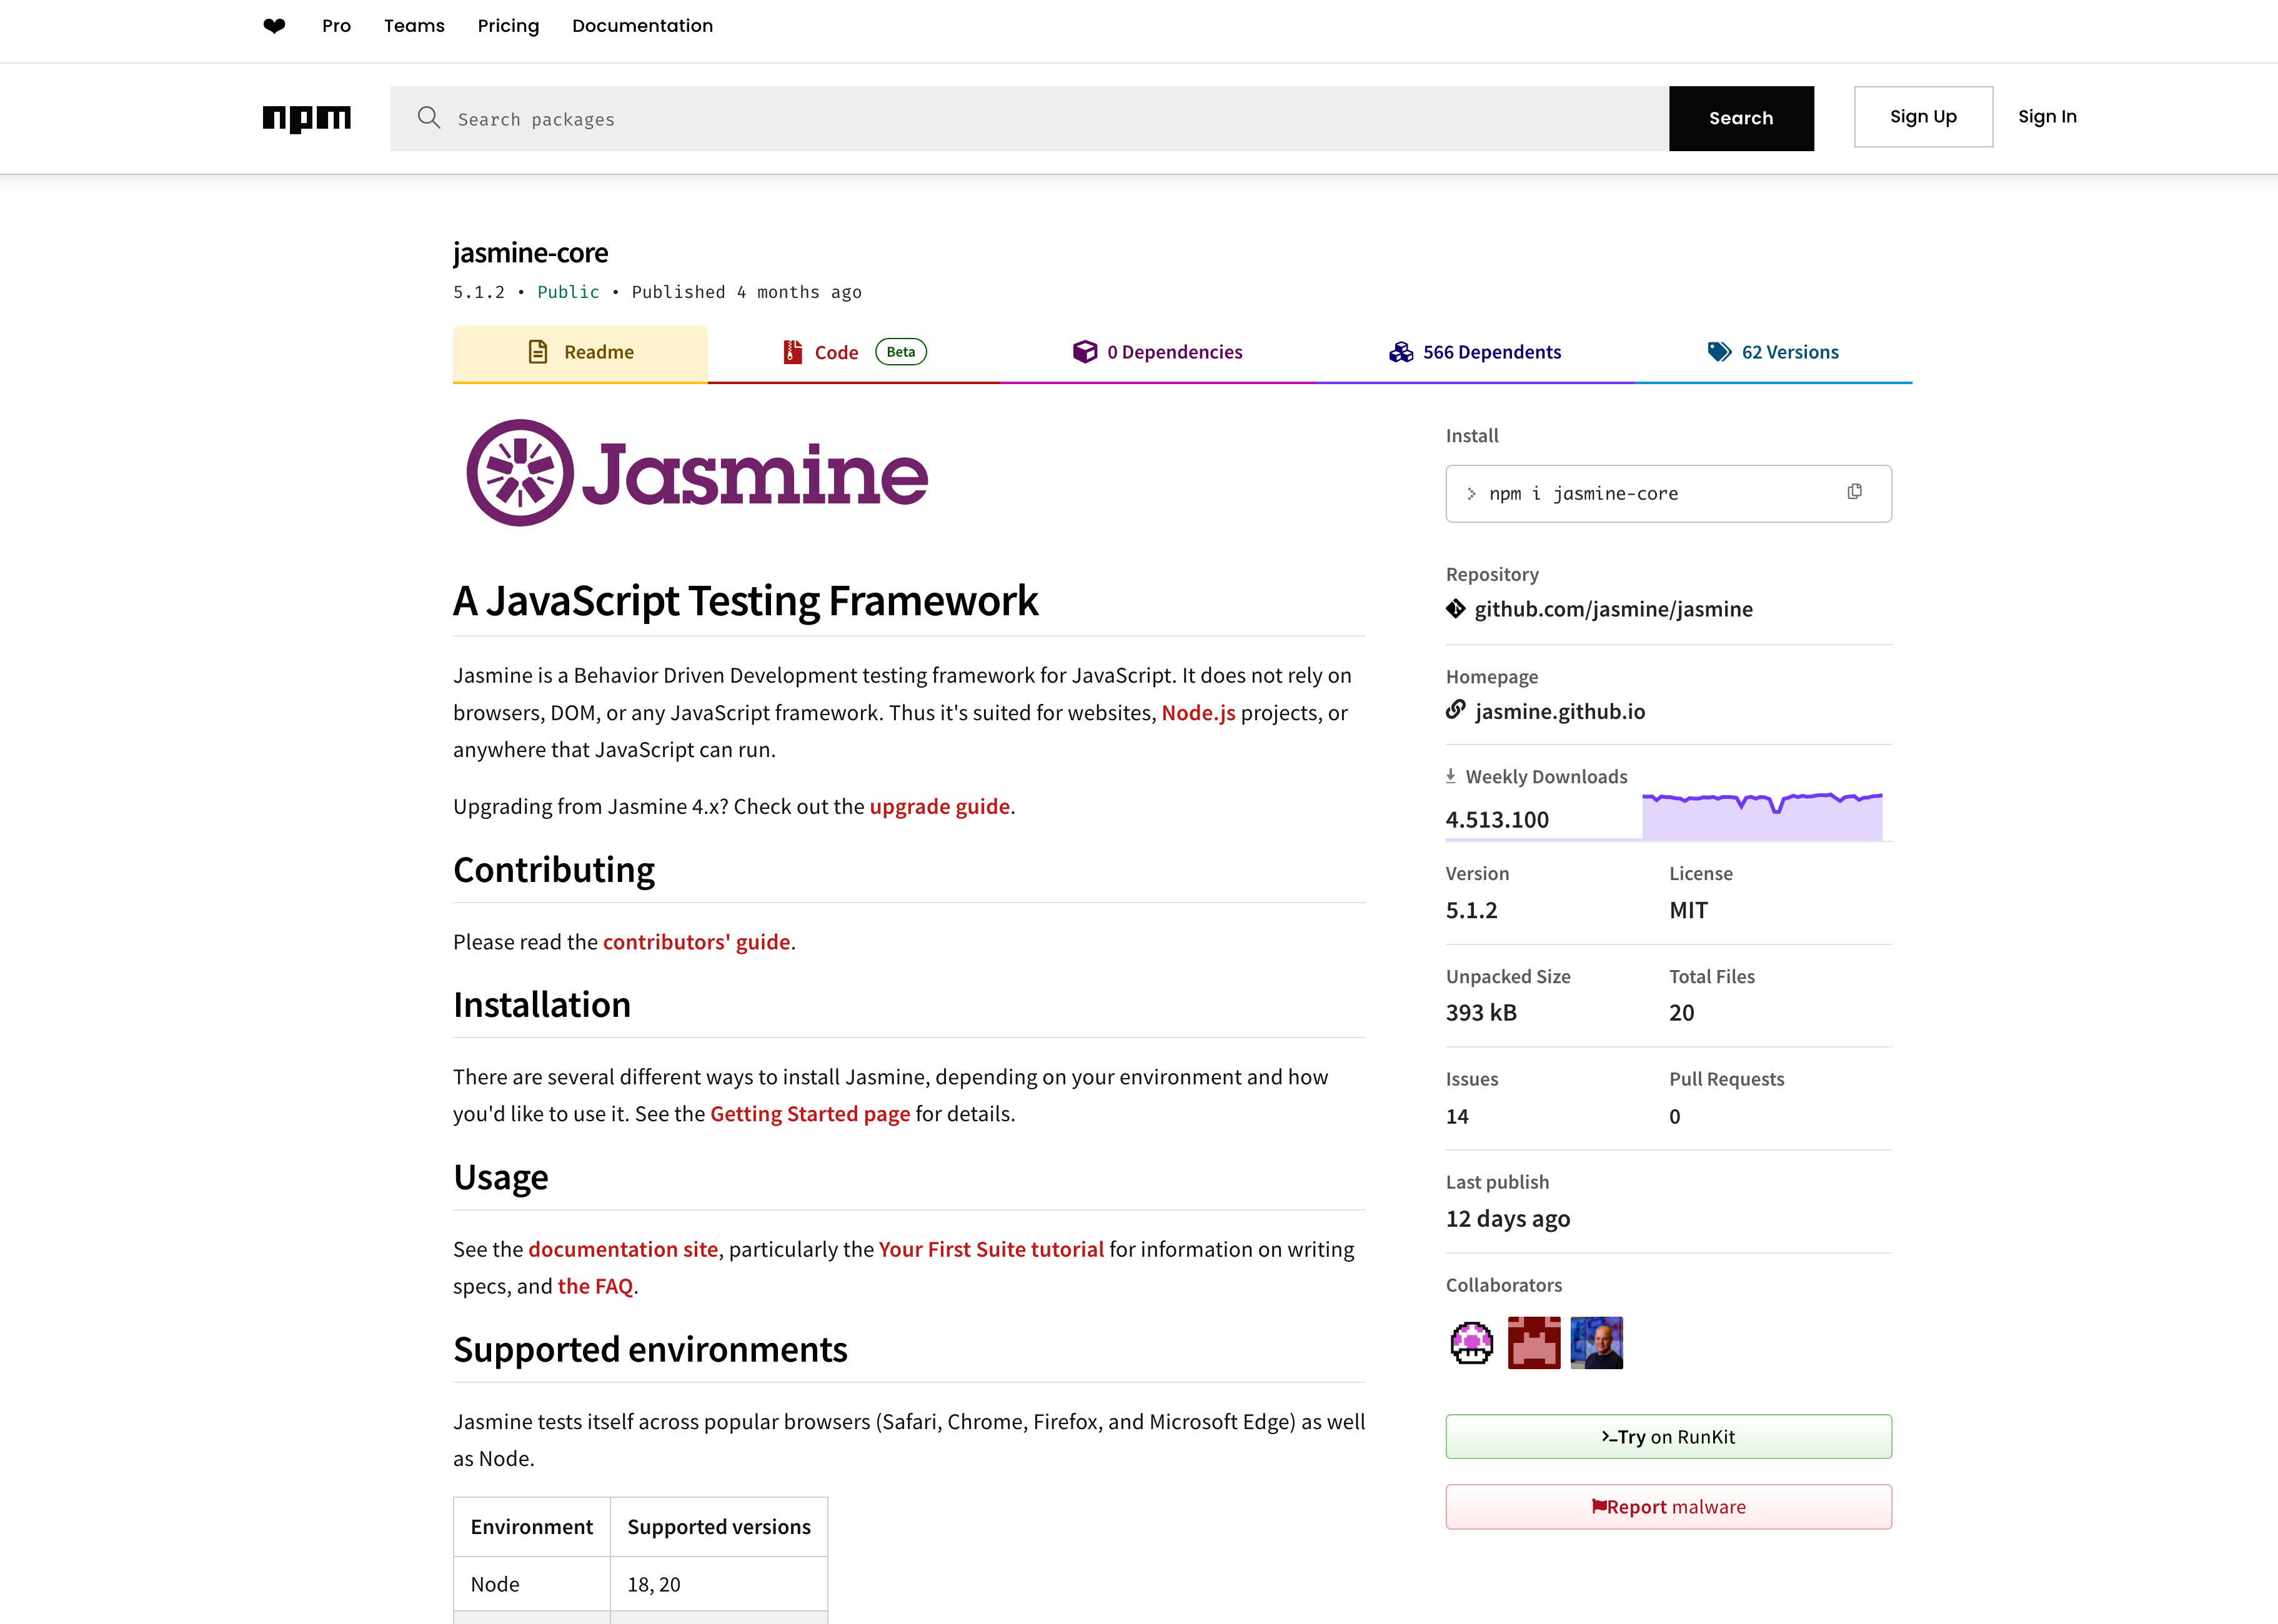
Task: Click the Dependencies cube icon
Action: pos(1085,352)
